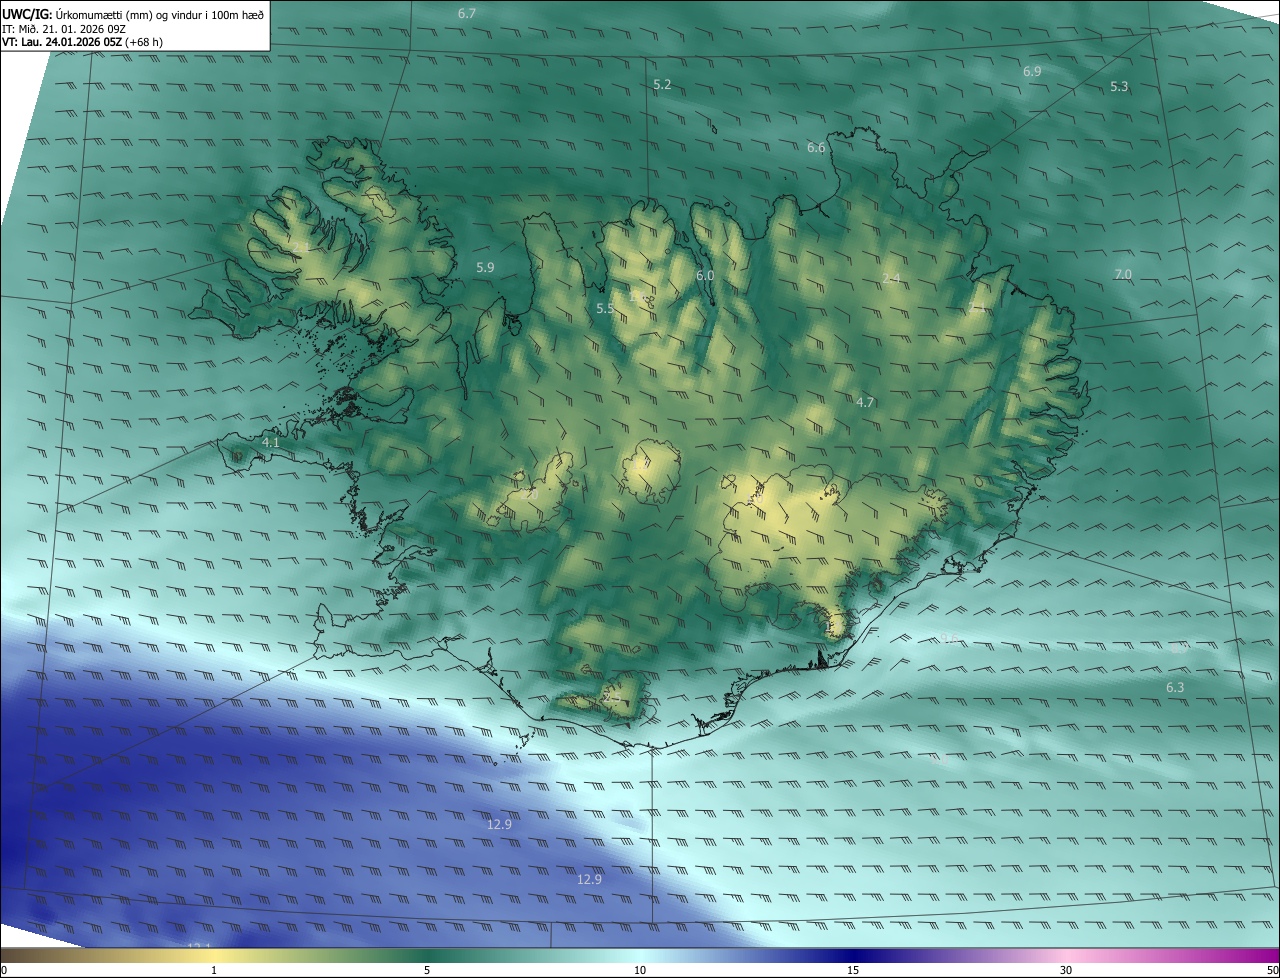The image size is (1280, 978).
Task: Click the 5.5 value label on the map
Action: pyautogui.click(x=605, y=309)
